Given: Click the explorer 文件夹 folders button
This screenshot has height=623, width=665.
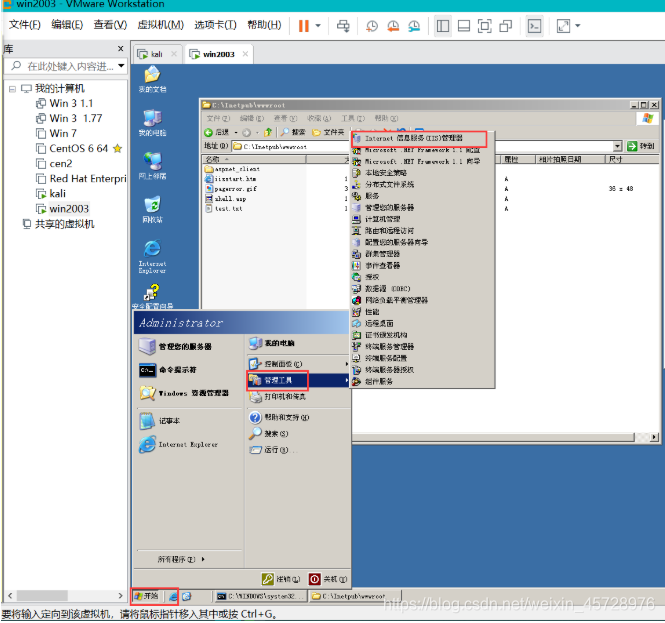Looking at the screenshot, I should point(328,133).
